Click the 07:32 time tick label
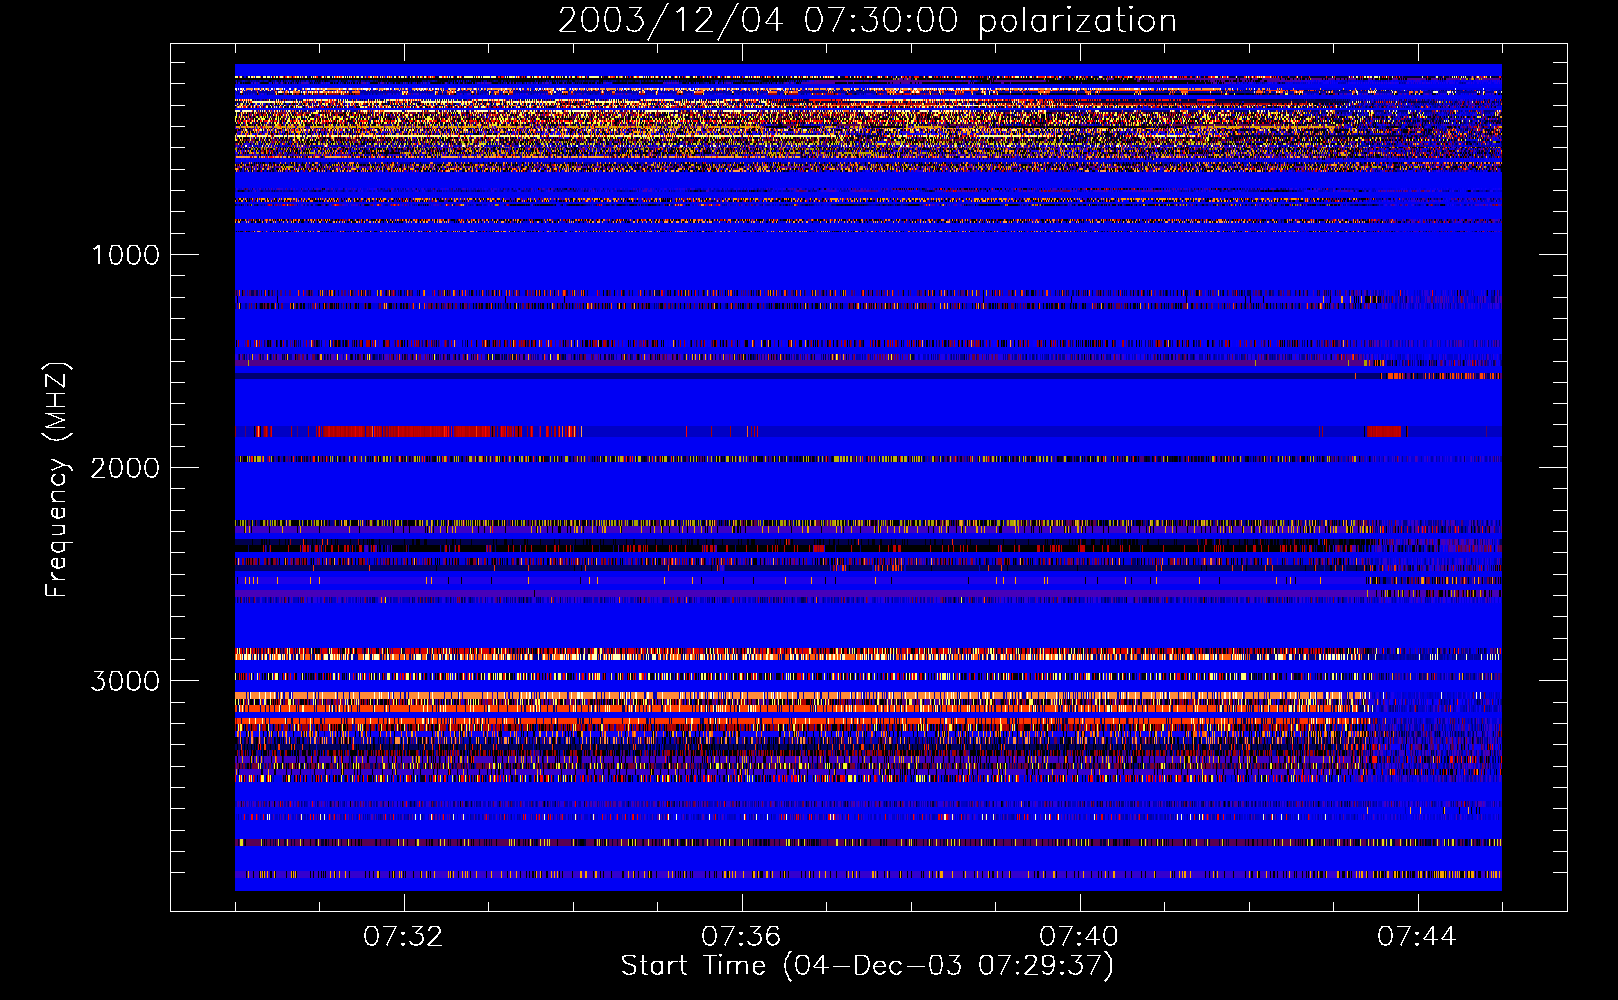Image resolution: width=1618 pixels, height=1000 pixels. [403, 937]
